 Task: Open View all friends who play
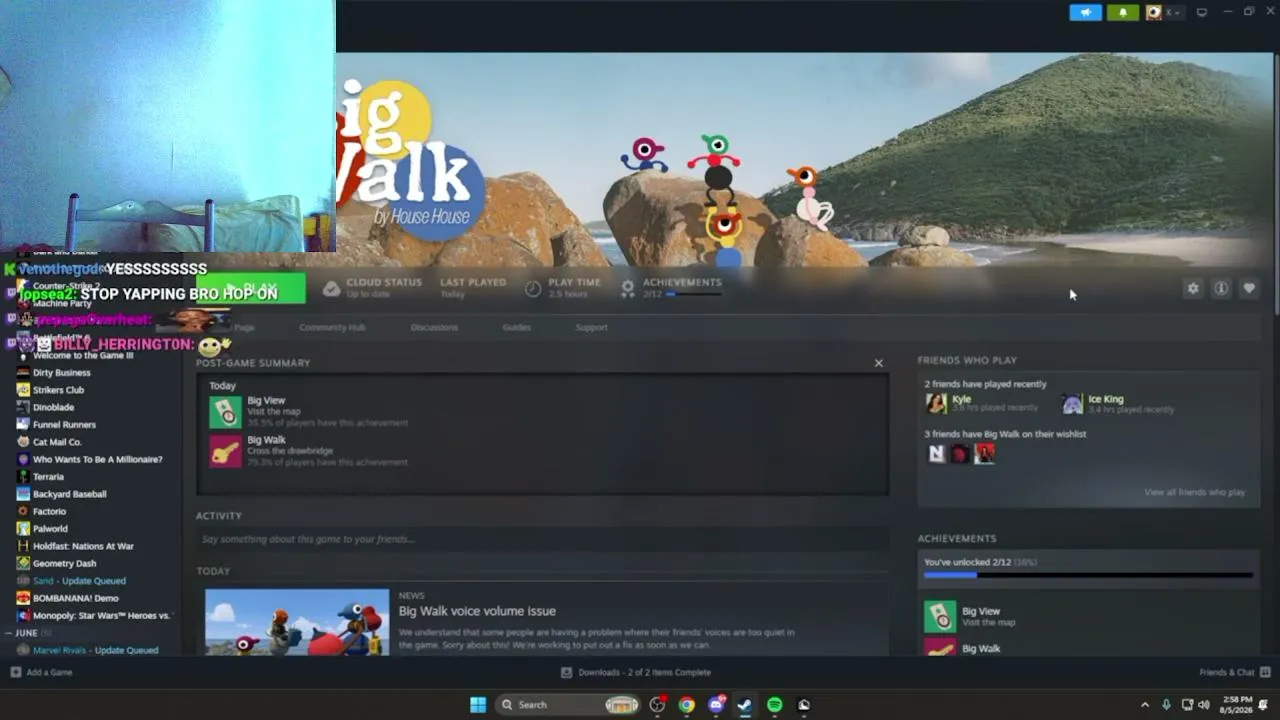(1194, 492)
